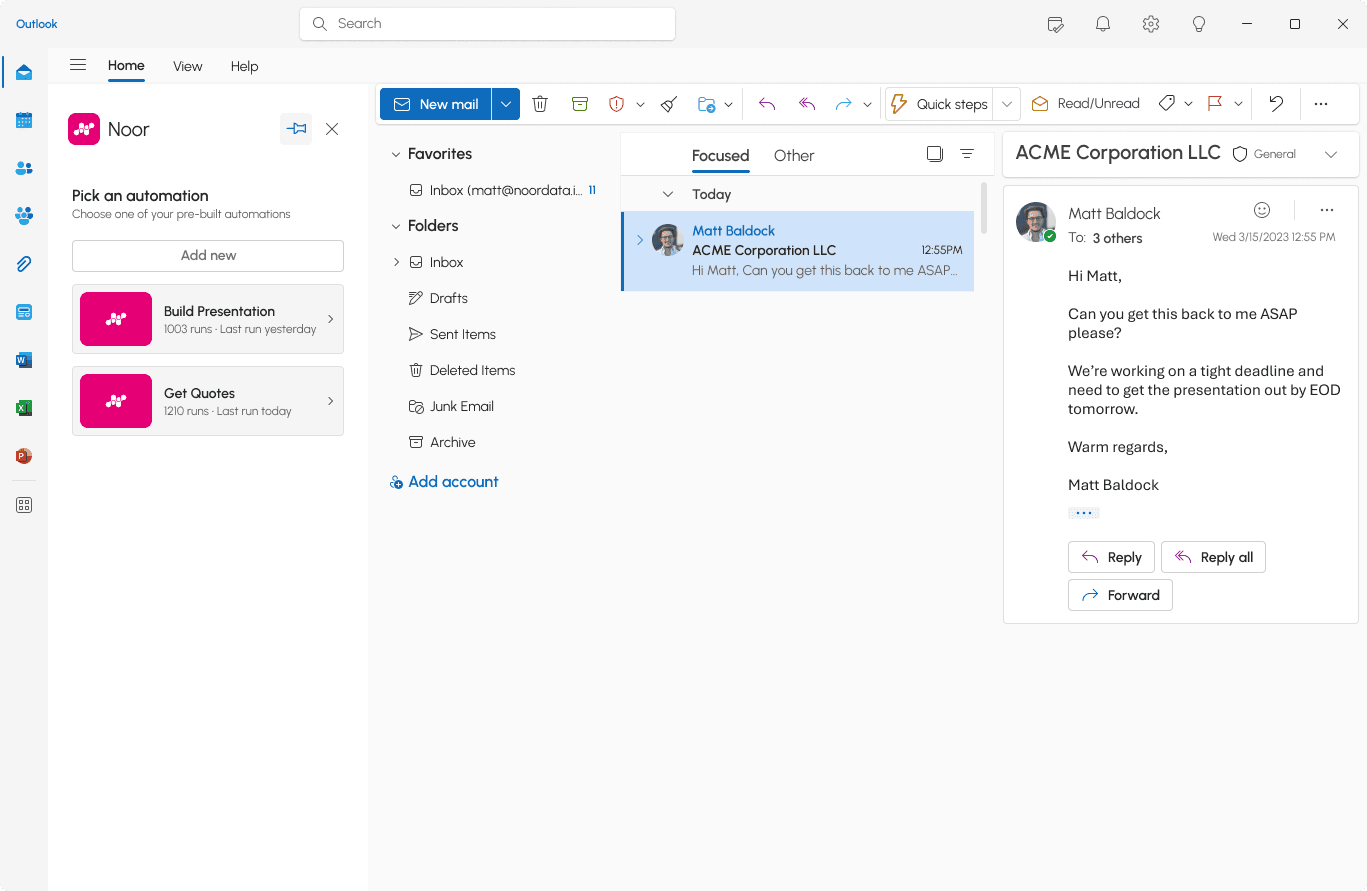Click the Archive icon in toolbar

click(x=580, y=104)
